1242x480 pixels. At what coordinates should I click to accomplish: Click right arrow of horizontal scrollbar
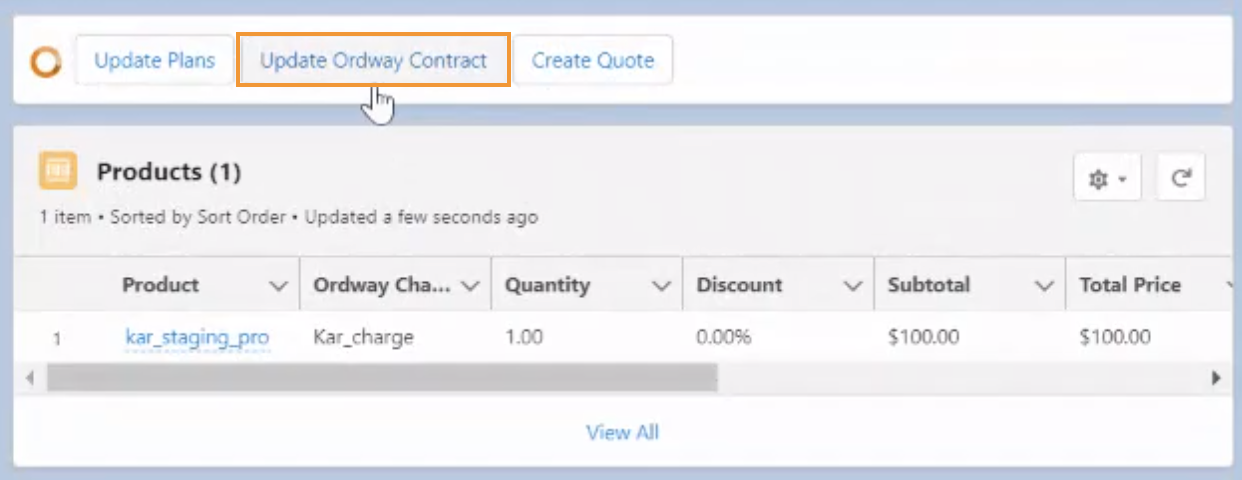[x=1216, y=378]
